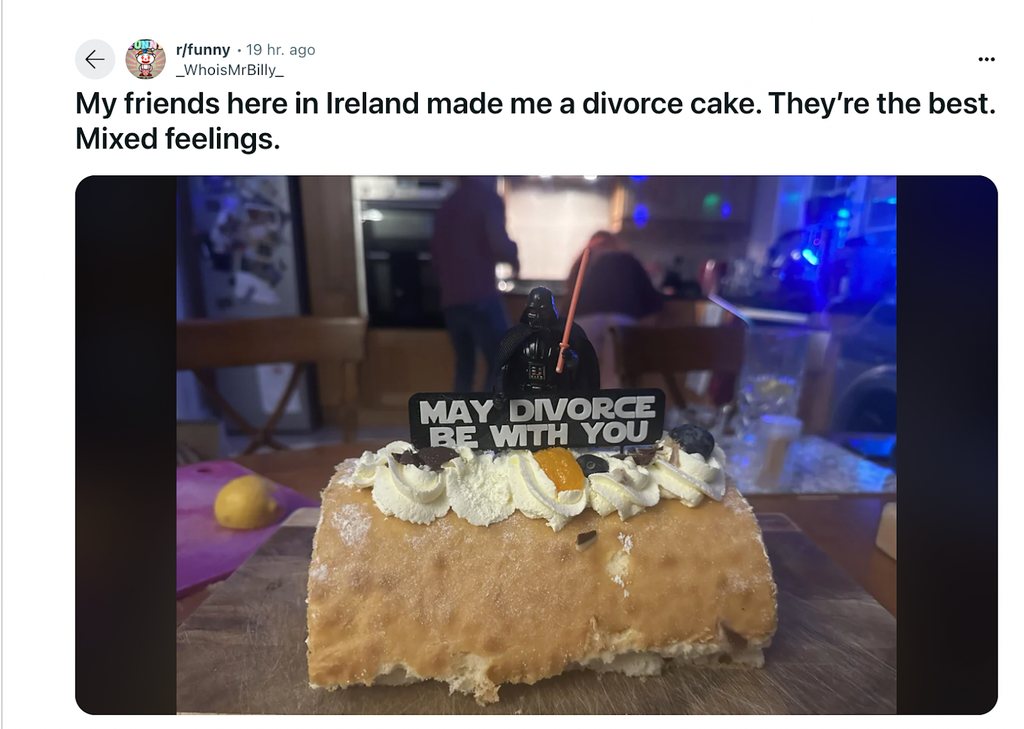Click the yellow lemon in the photo

(x=245, y=502)
